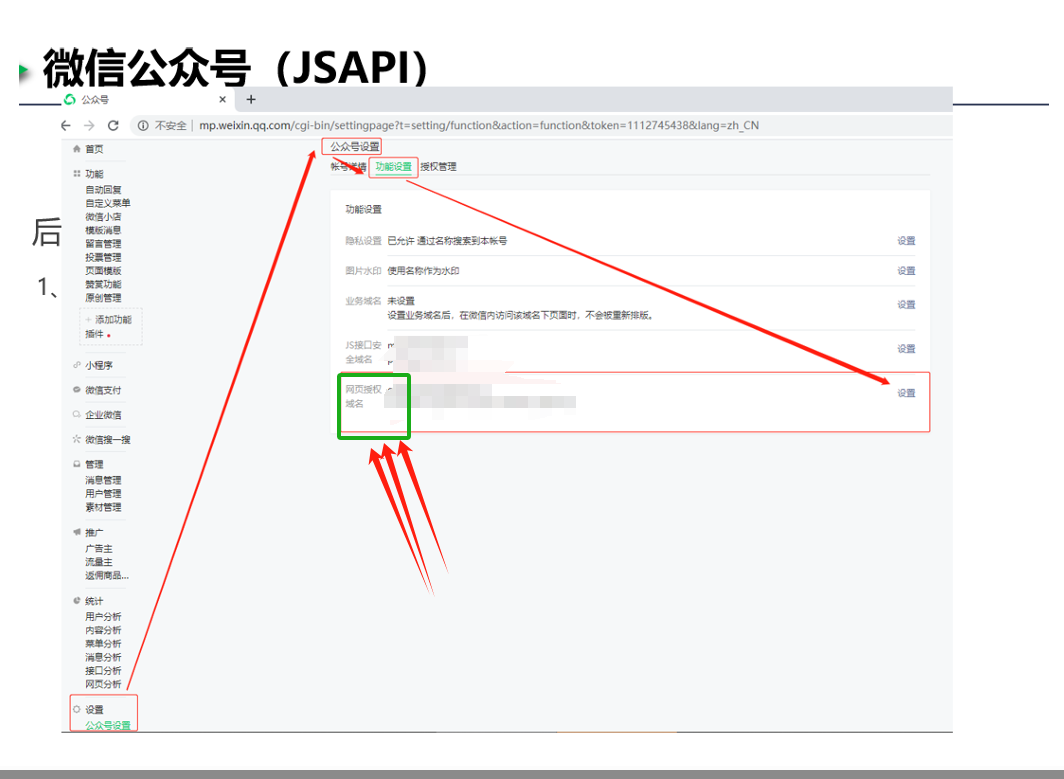Click 设置 for the 网页授权域名 row
Screen dimensions: 1064x779
[907, 393]
